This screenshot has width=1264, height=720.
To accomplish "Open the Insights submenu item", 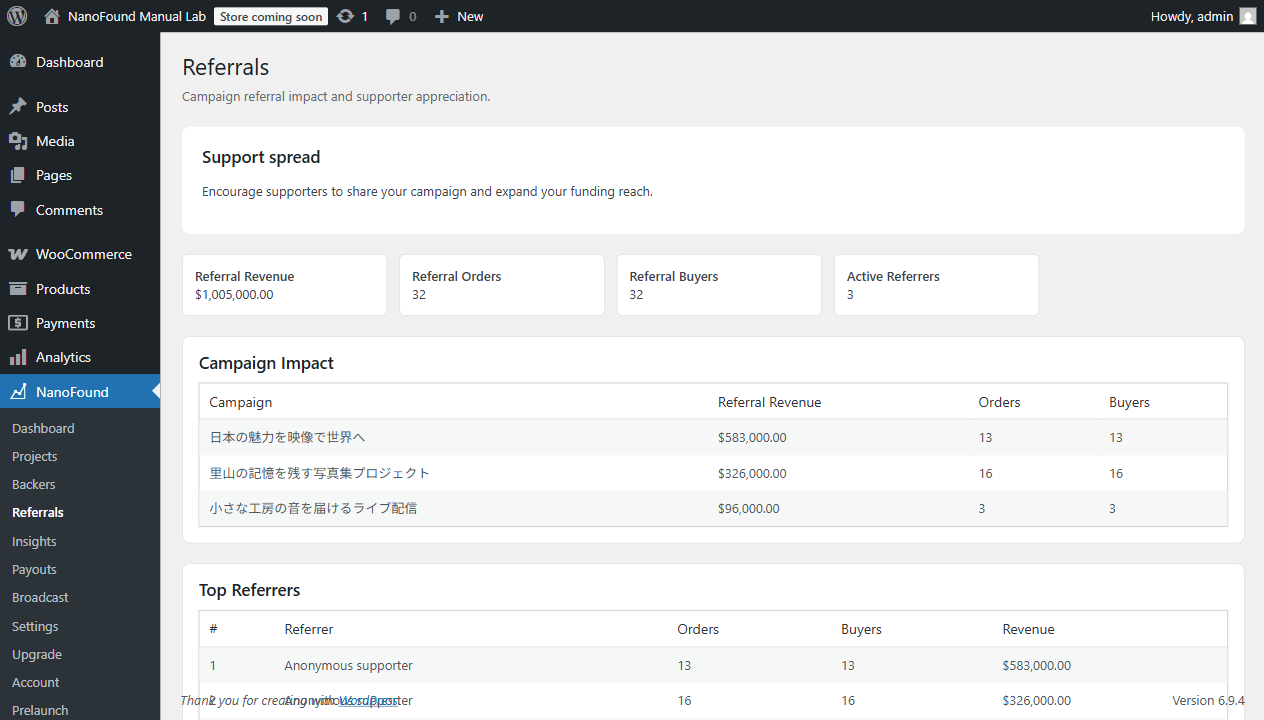I will tap(34, 541).
